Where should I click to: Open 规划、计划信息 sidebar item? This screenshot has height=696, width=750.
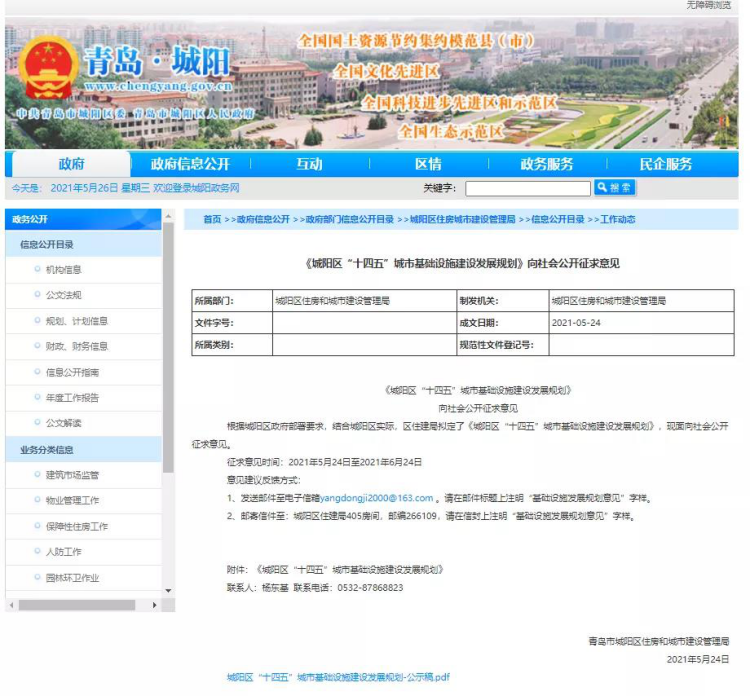pyautogui.click(x=76, y=321)
